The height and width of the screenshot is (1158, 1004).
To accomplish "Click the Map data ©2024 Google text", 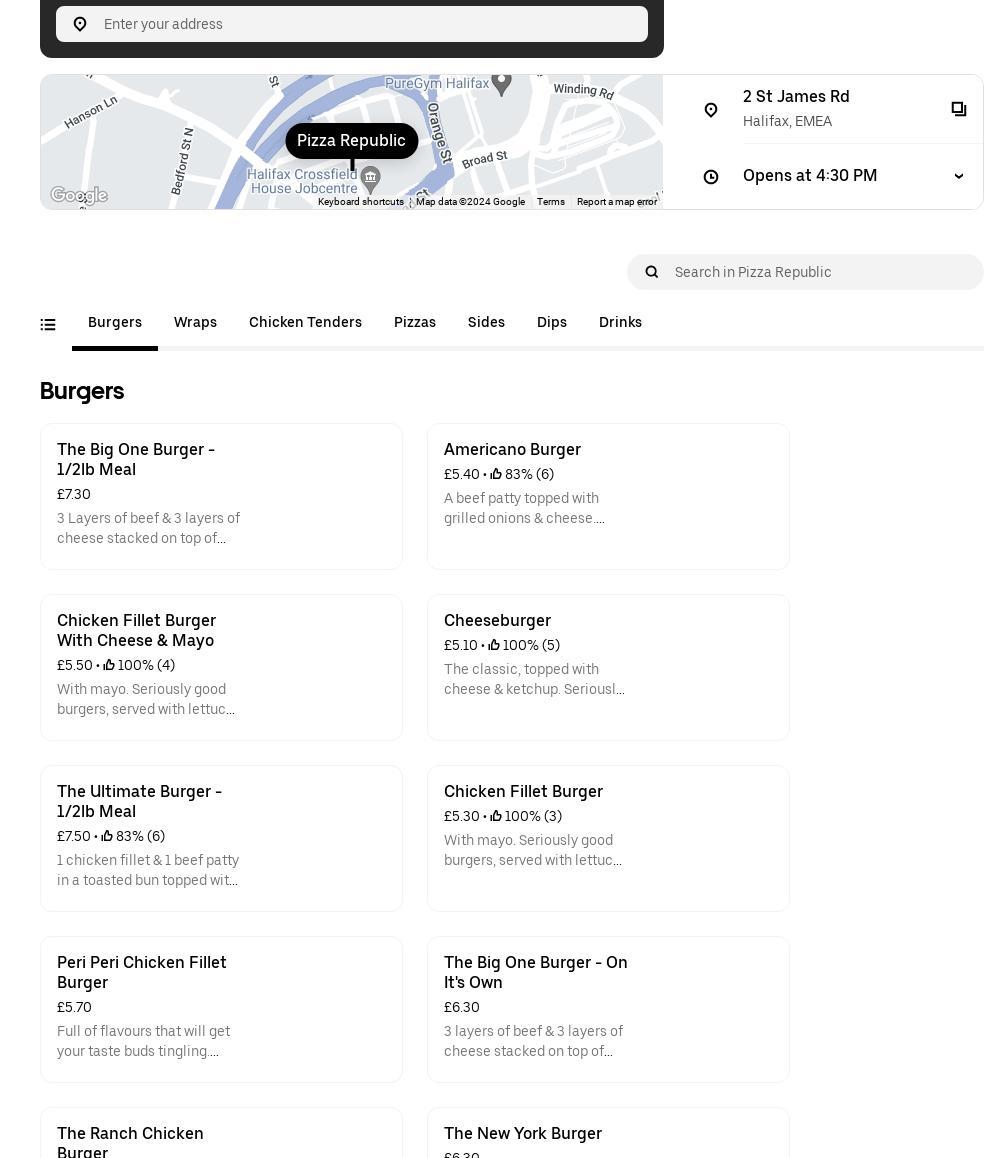I will 471,202.
